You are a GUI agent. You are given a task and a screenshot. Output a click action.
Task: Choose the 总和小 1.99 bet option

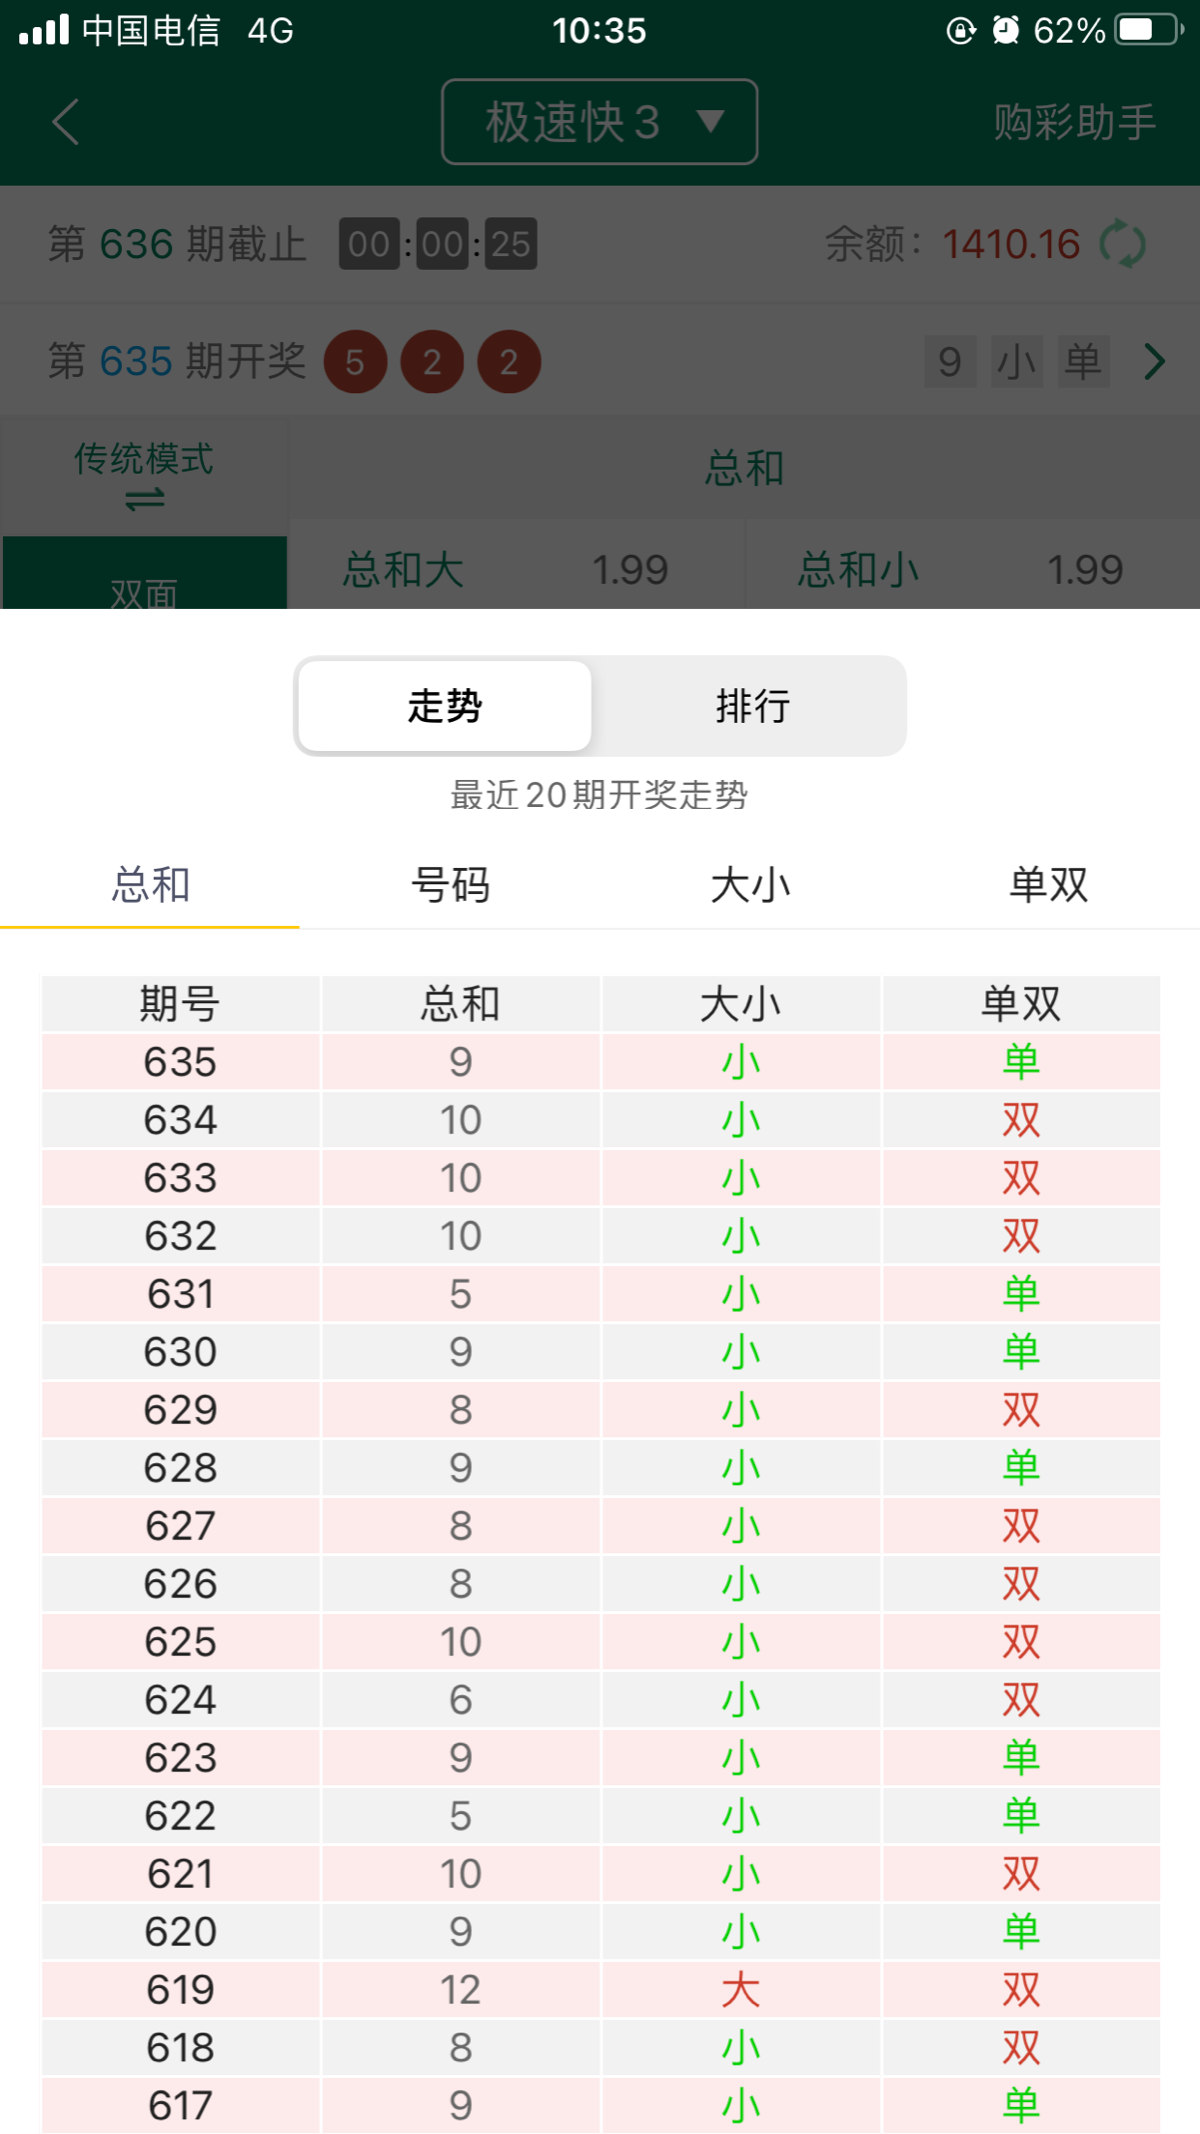pos(970,569)
